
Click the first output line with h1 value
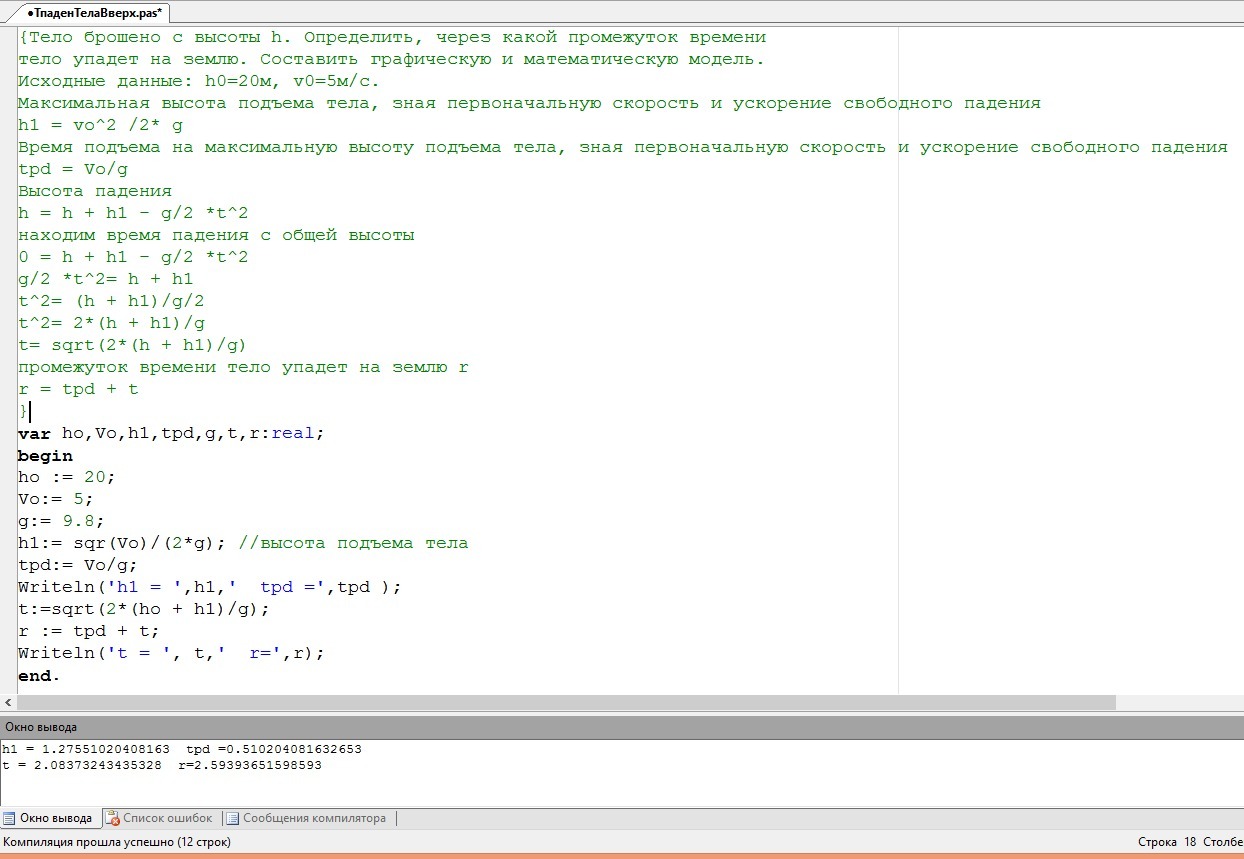pos(182,748)
